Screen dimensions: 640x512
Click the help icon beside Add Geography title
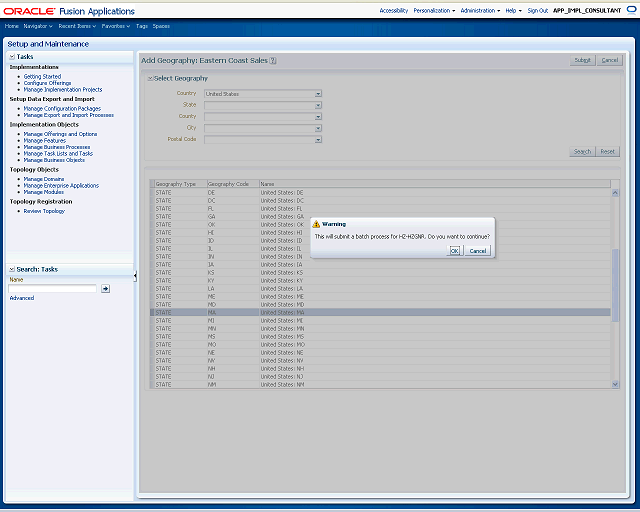click(273, 60)
